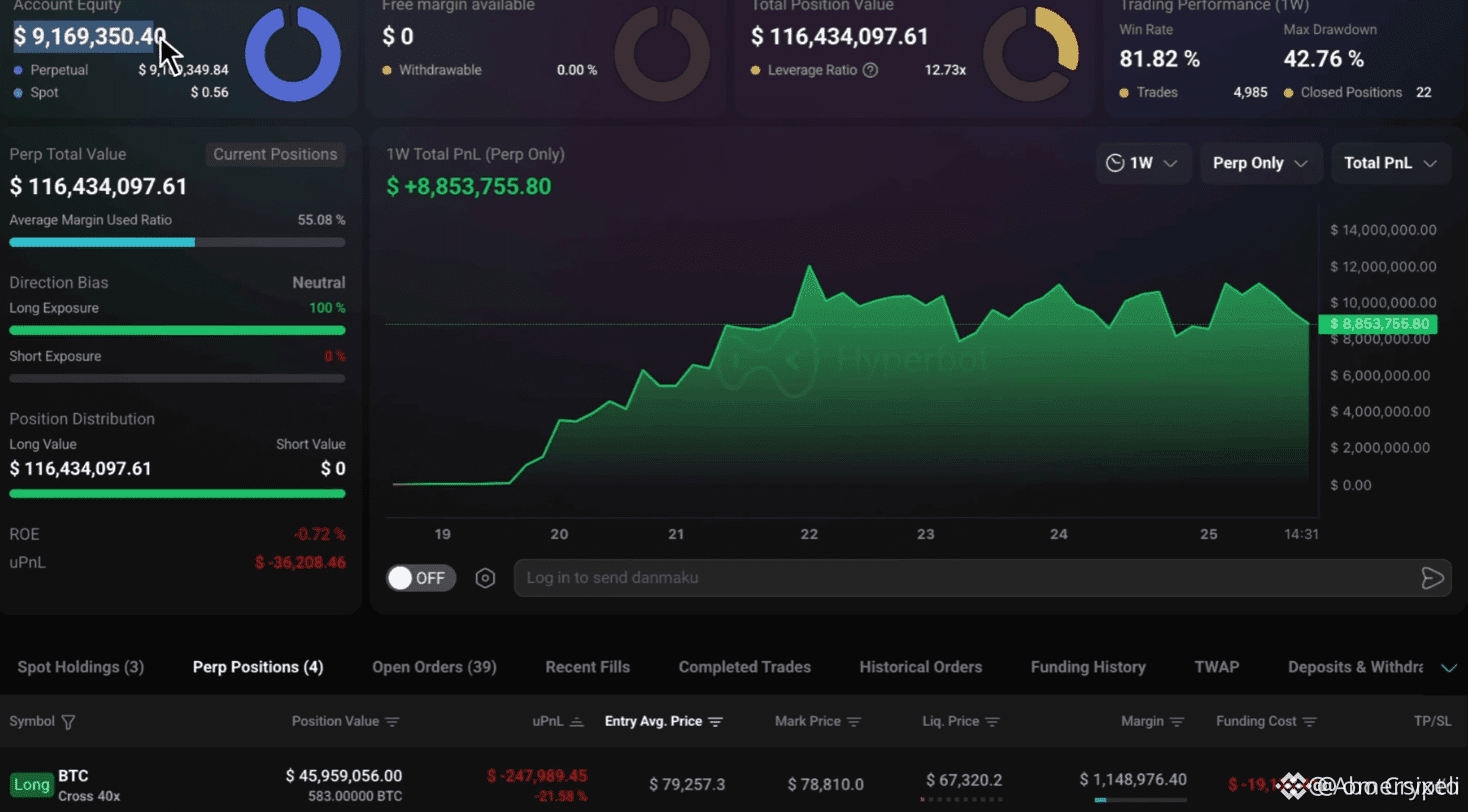Click BTC position value $45,959,056.00
The image size is (1468, 812).
pyautogui.click(x=344, y=776)
